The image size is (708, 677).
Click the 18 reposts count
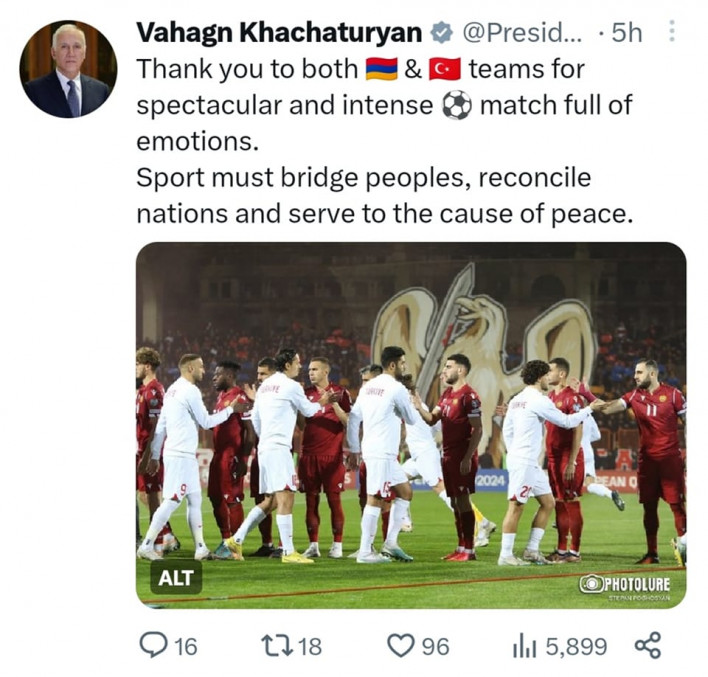pos(310,647)
